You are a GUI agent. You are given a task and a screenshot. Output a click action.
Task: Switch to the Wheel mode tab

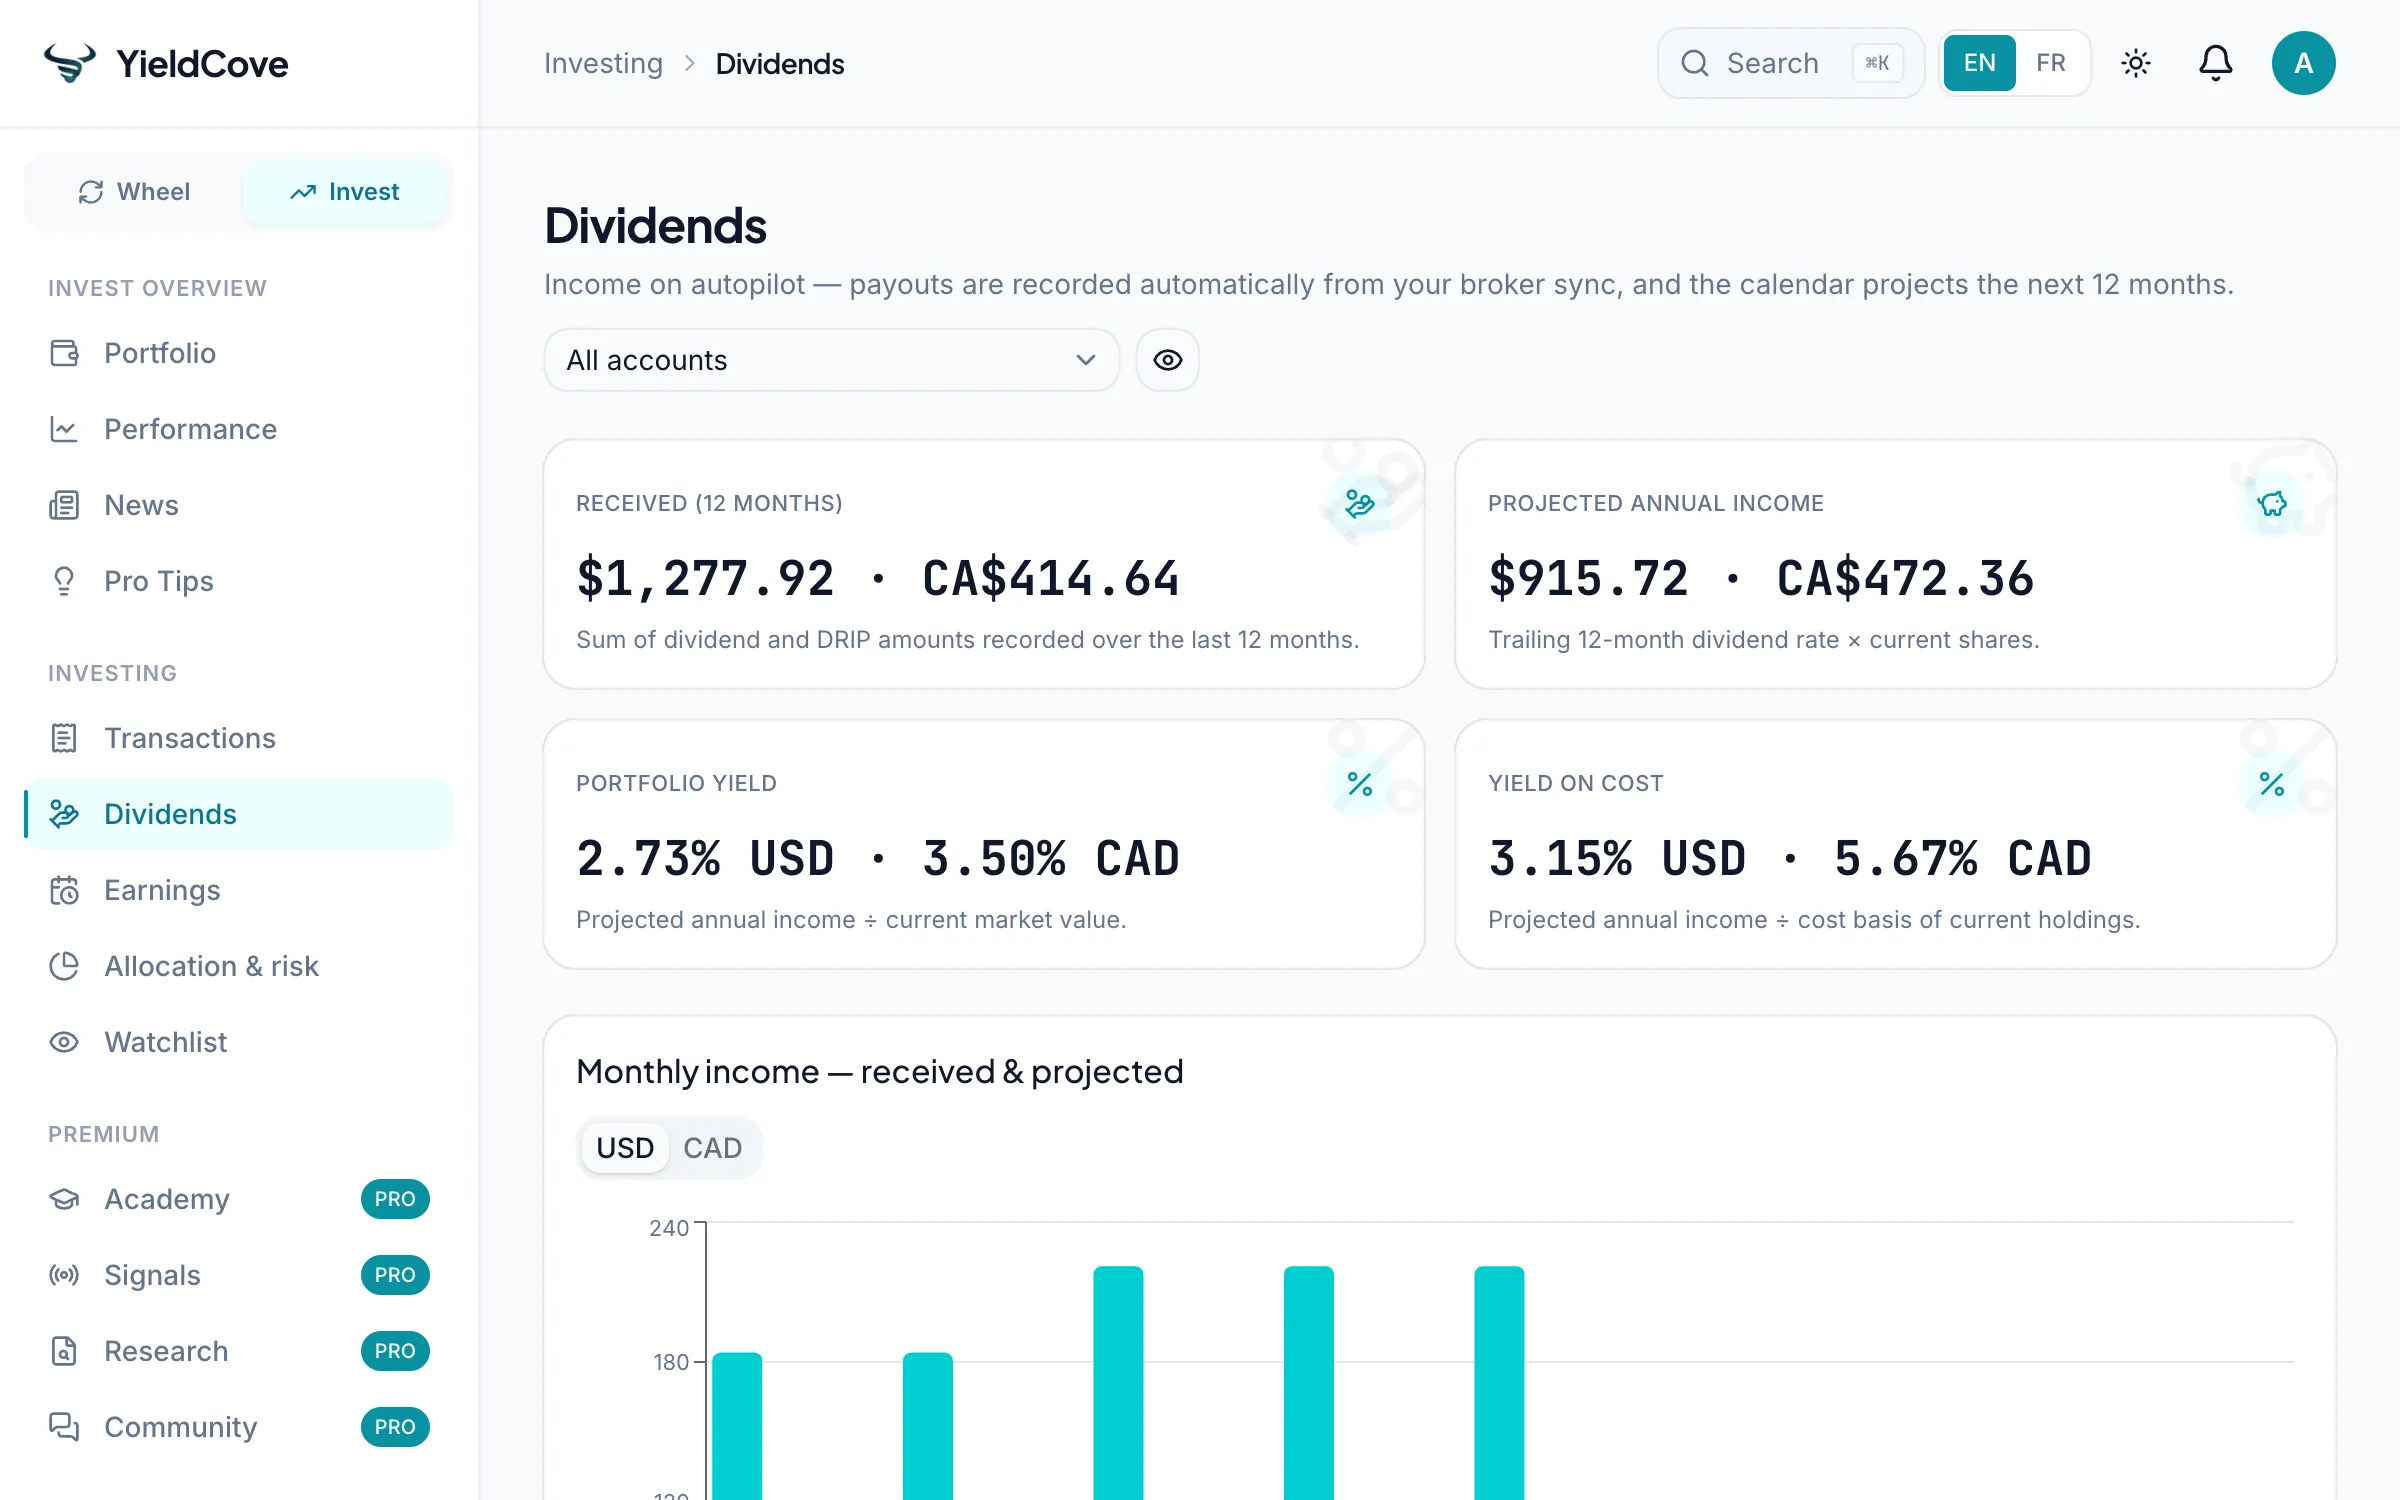coord(135,192)
